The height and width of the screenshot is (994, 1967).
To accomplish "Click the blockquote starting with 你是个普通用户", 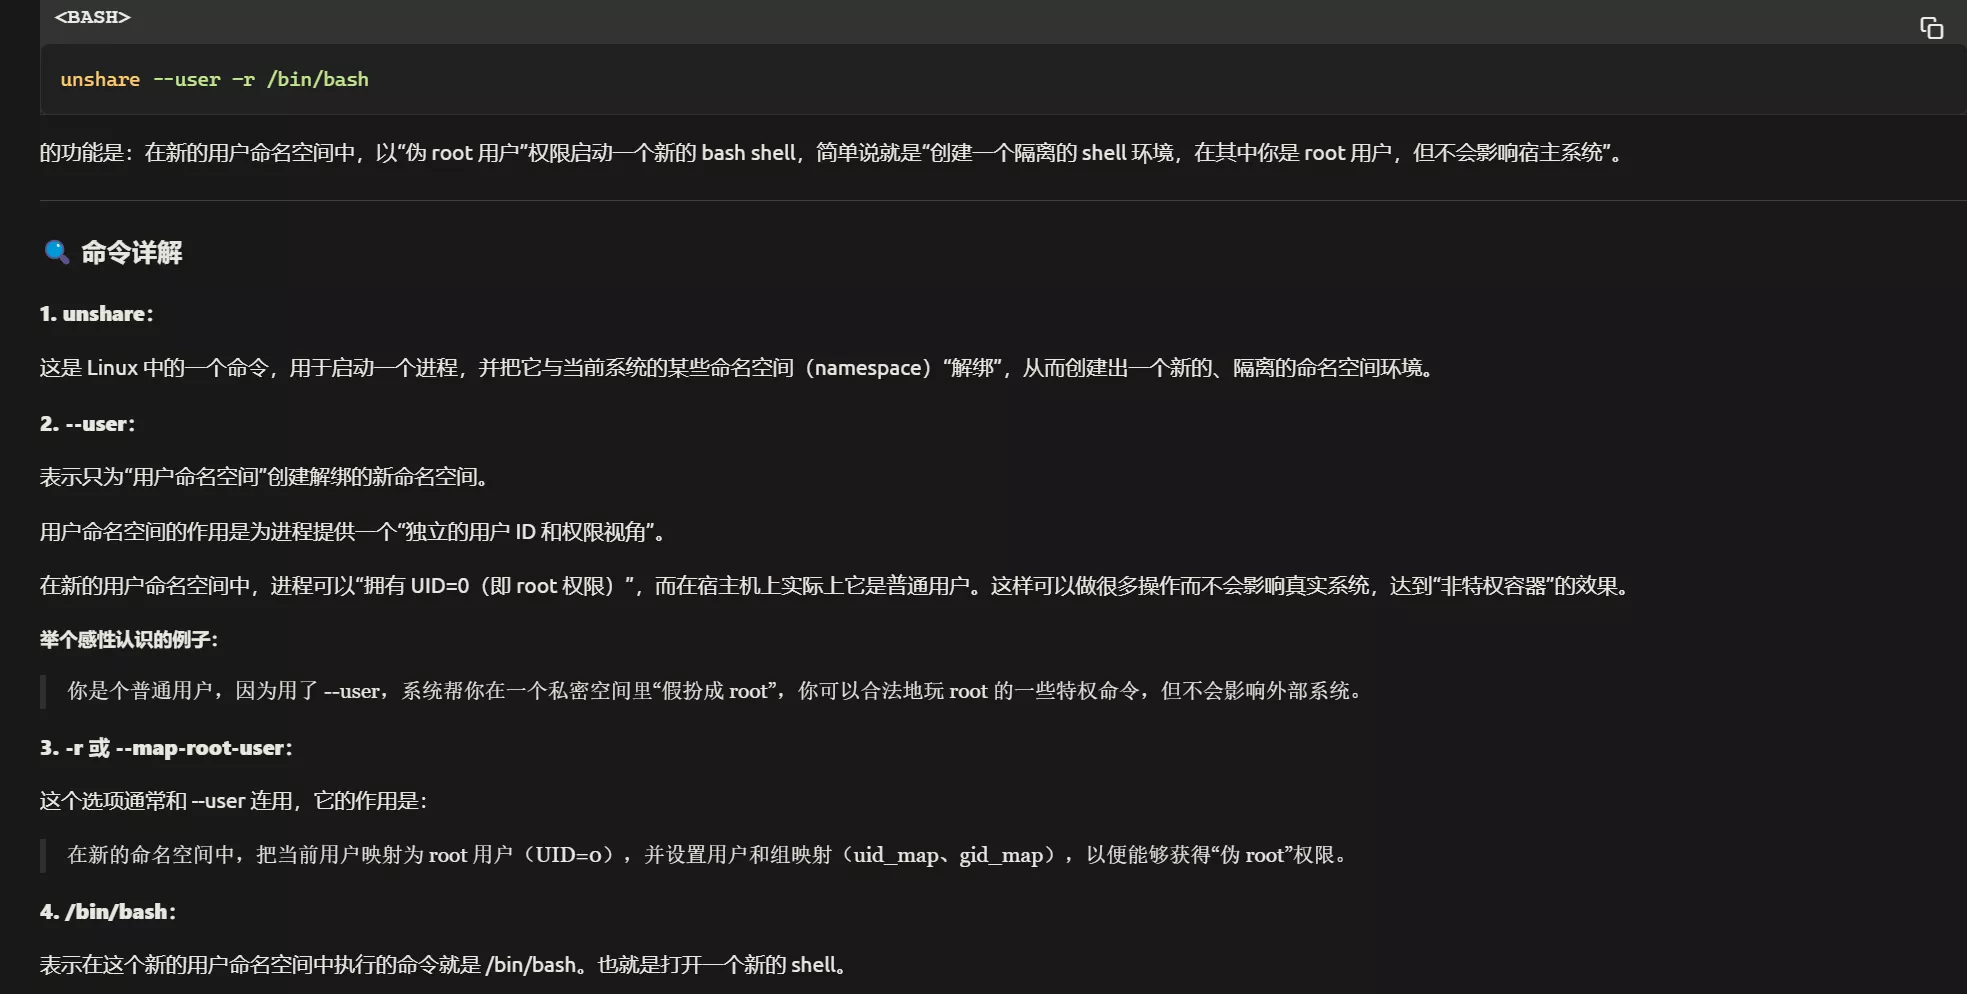I will [x=714, y=691].
